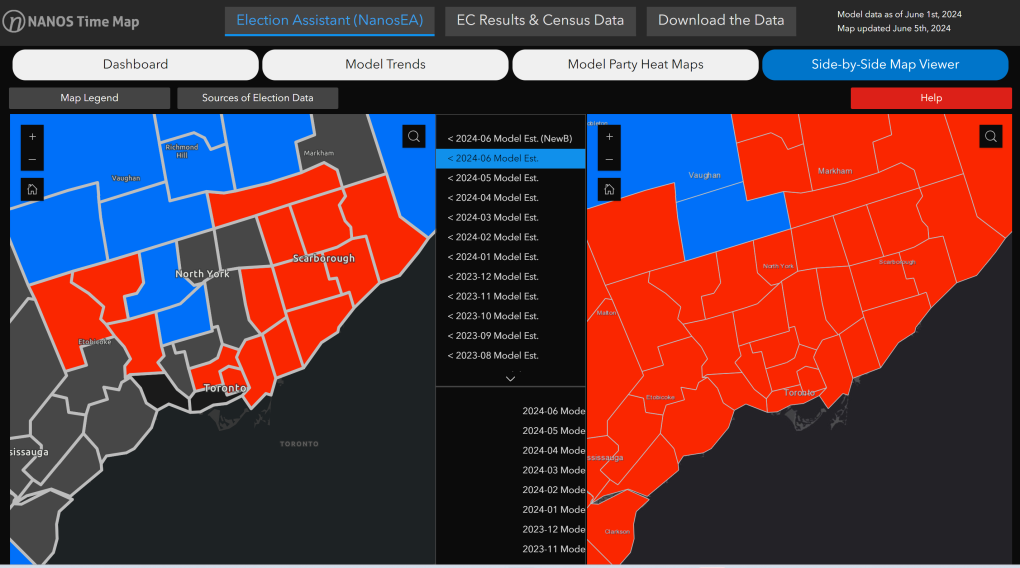The height and width of the screenshot is (568, 1020).
Task: Click Scarborough label on left map
Action: 324,258
